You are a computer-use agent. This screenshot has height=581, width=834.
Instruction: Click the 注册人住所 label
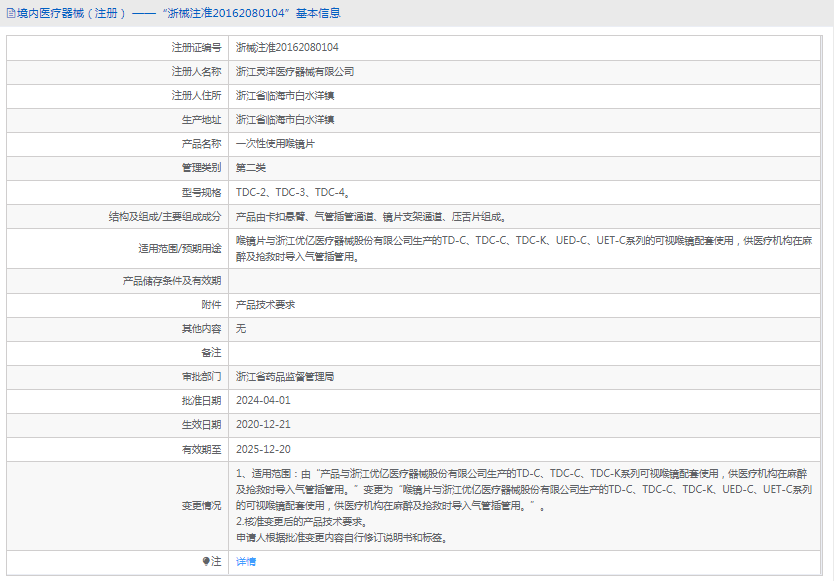coord(196,95)
